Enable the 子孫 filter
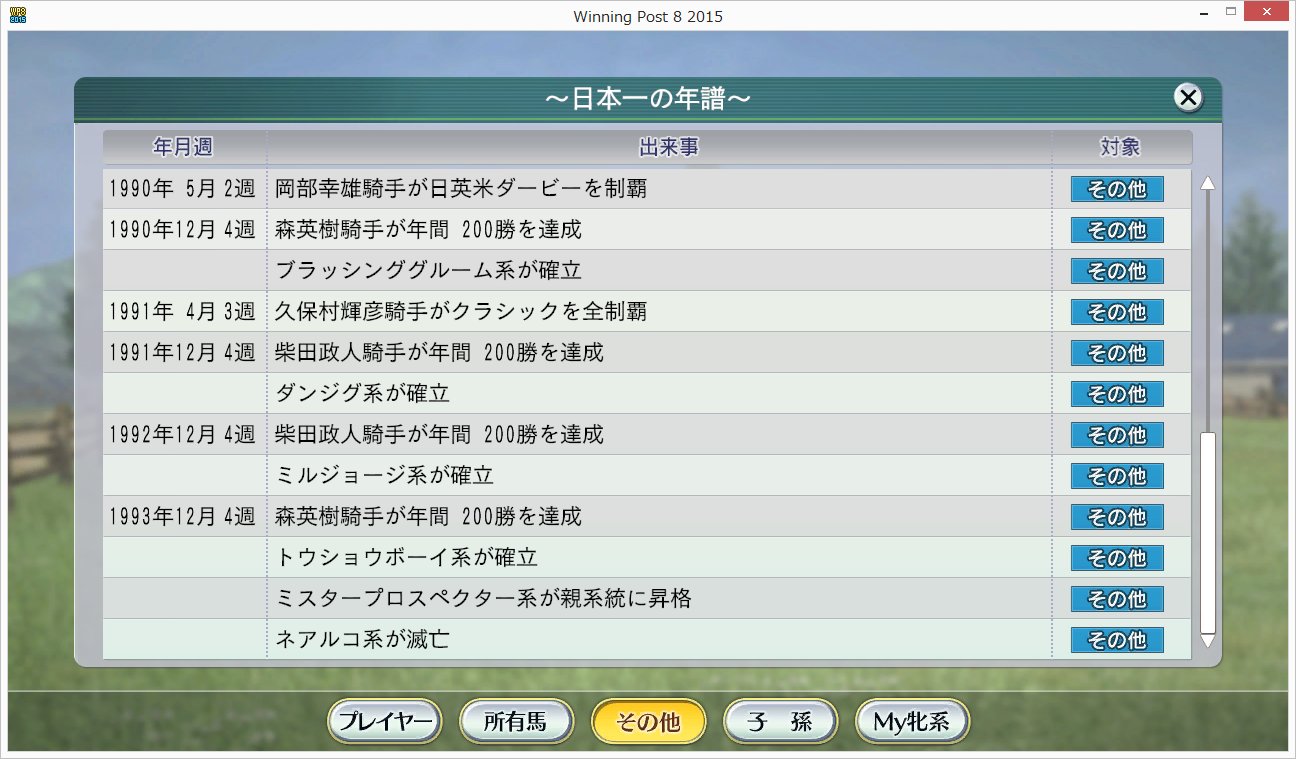This screenshot has height=759, width=1296. 780,720
